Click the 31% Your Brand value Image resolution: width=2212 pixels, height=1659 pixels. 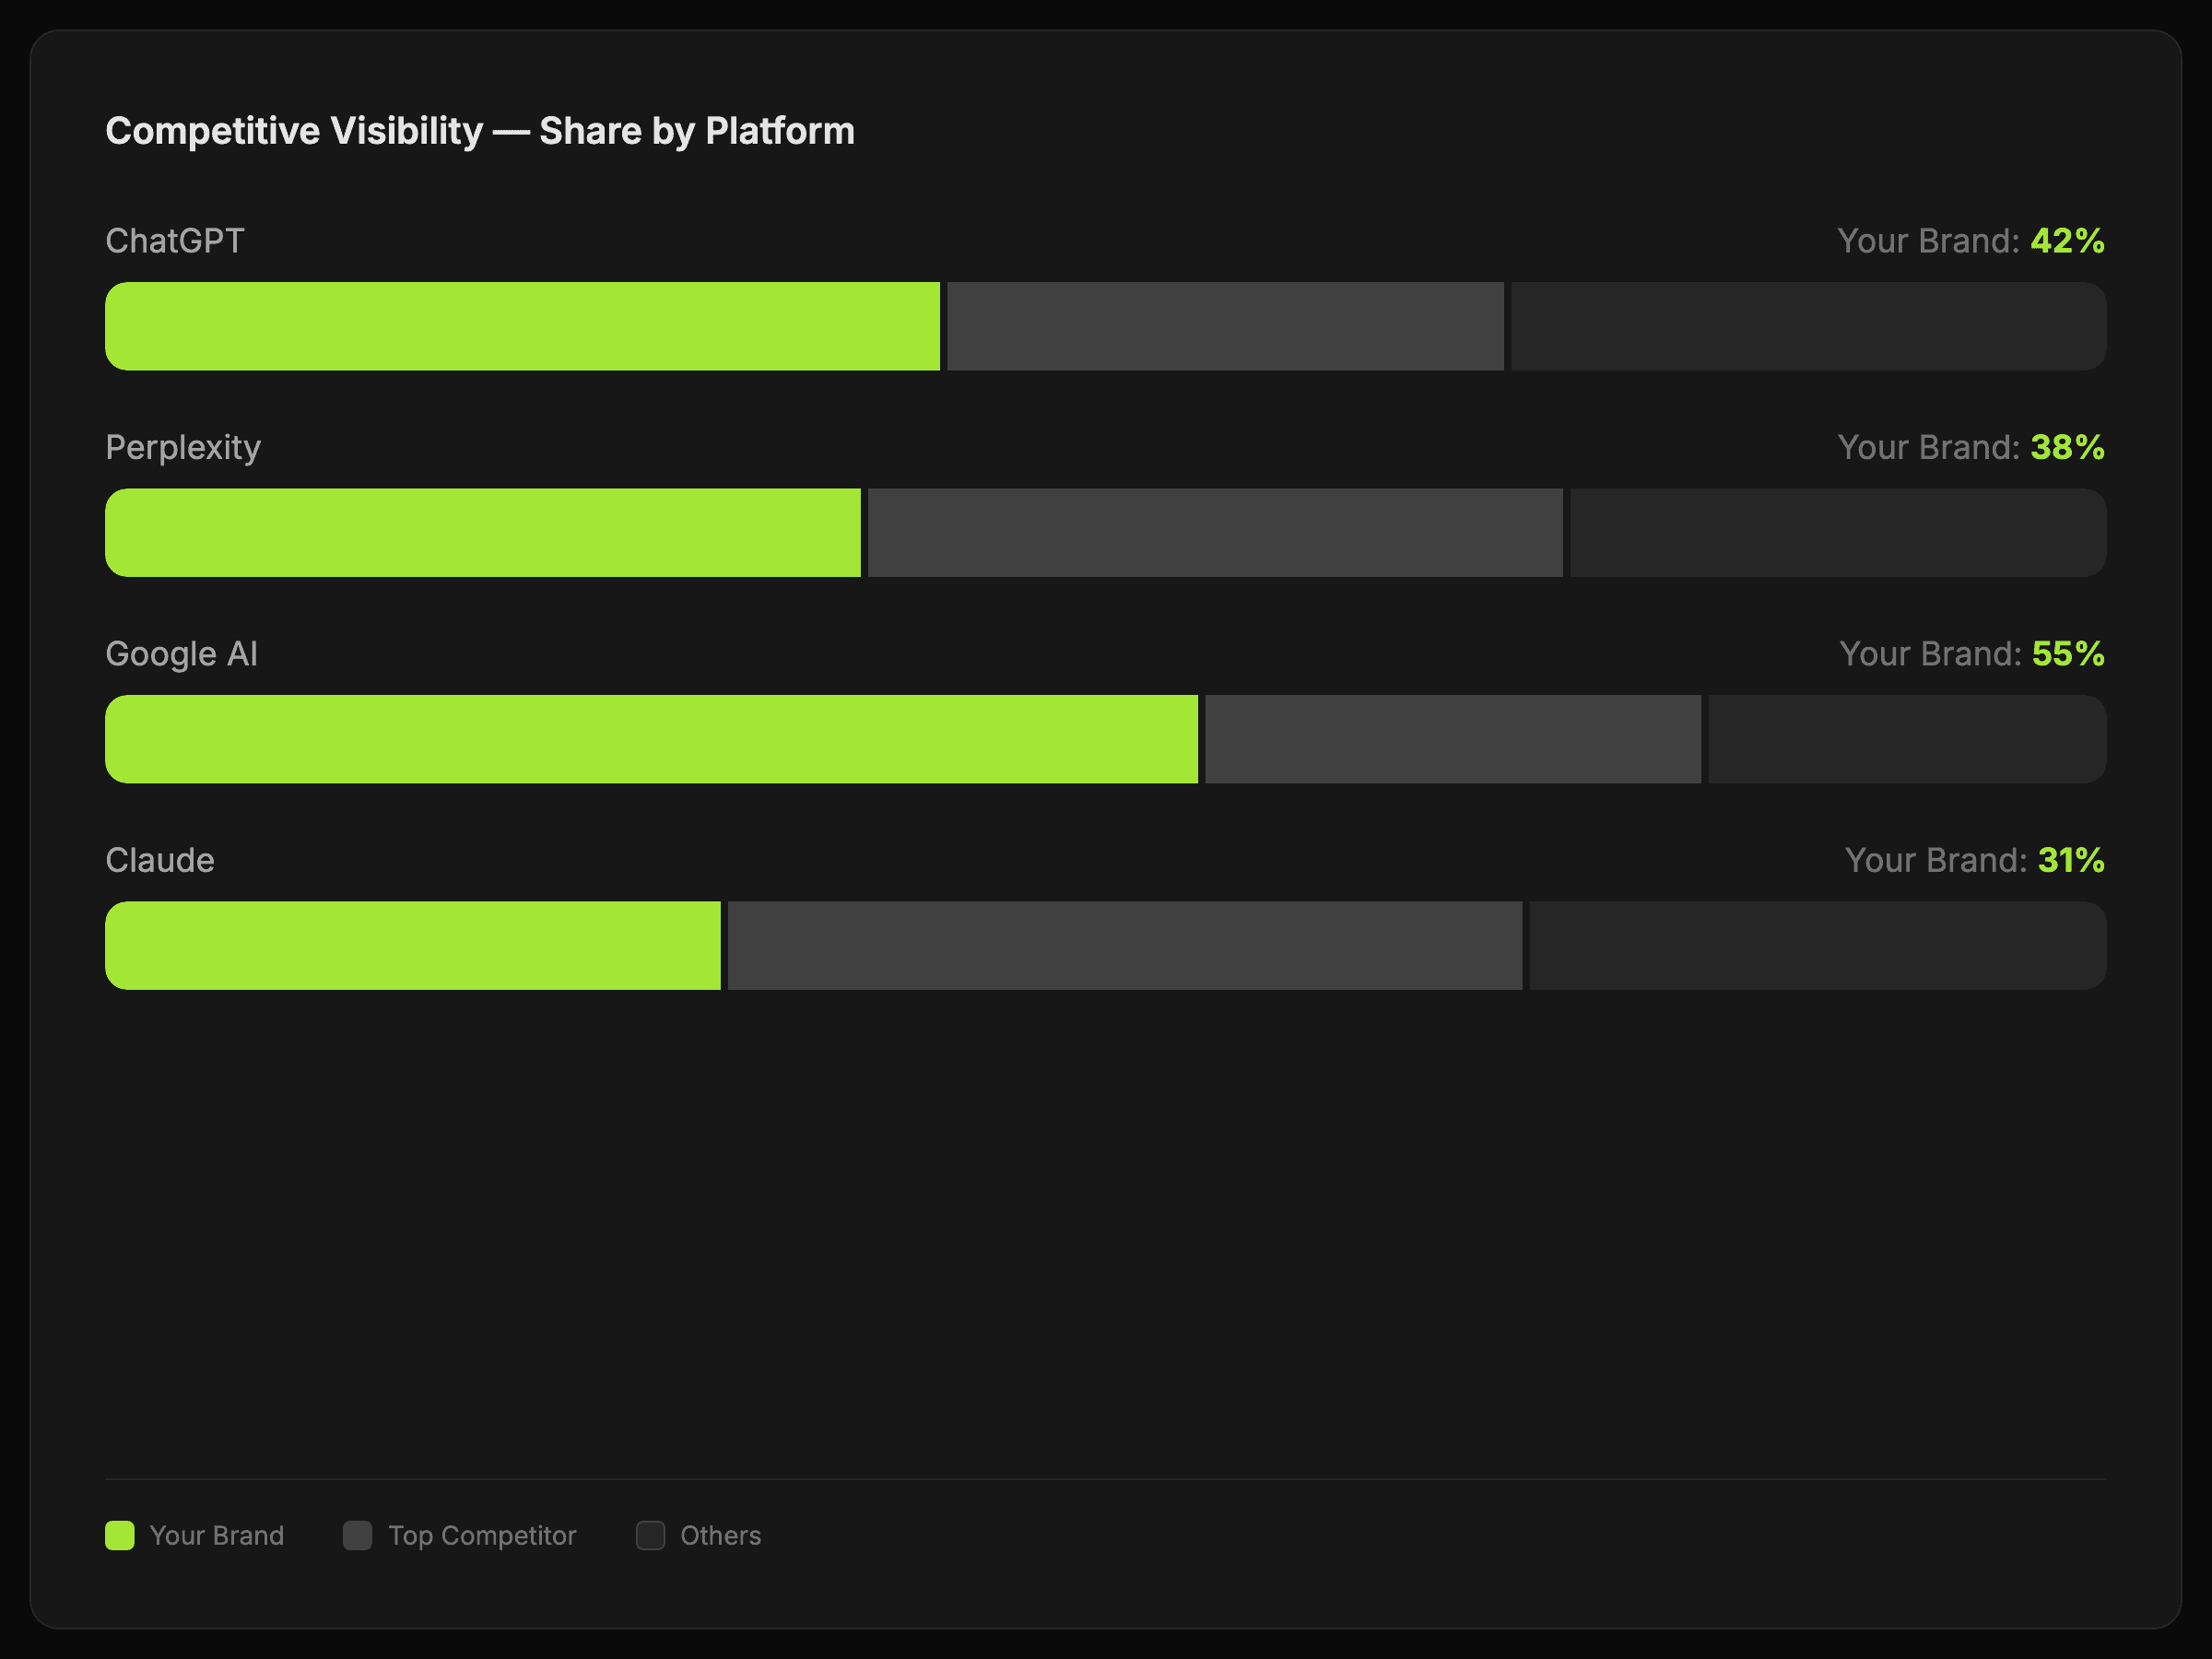click(2070, 860)
